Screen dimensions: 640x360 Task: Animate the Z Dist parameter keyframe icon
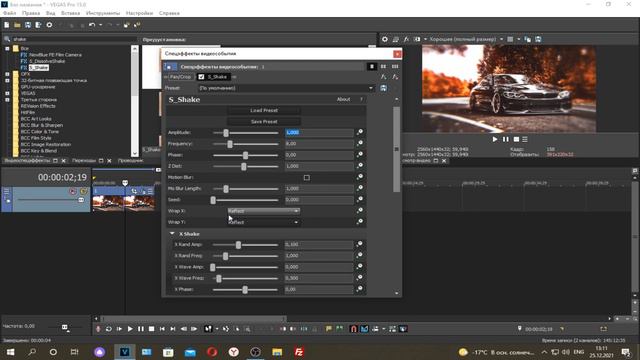point(360,166)
